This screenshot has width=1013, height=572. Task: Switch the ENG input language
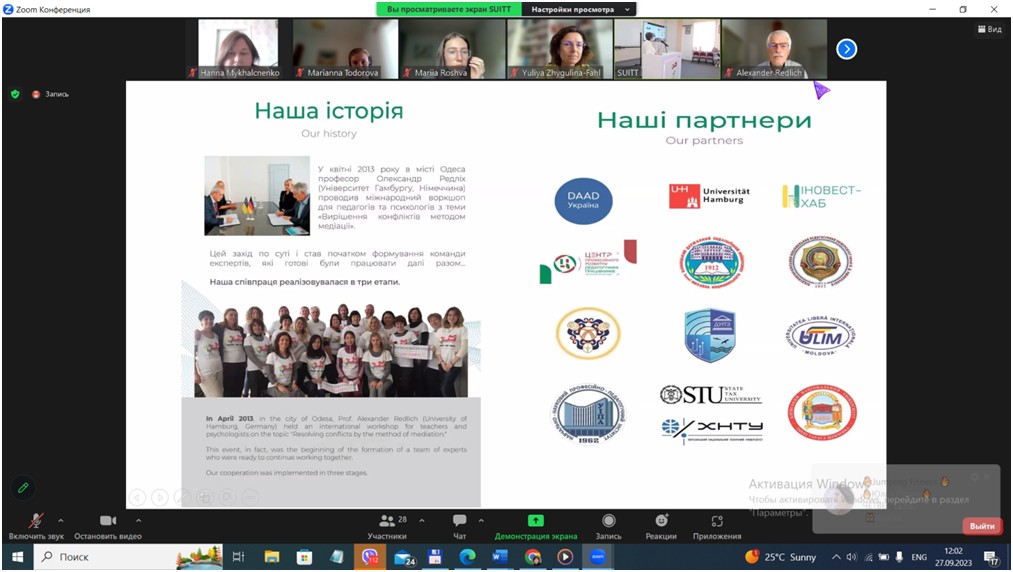919,556
